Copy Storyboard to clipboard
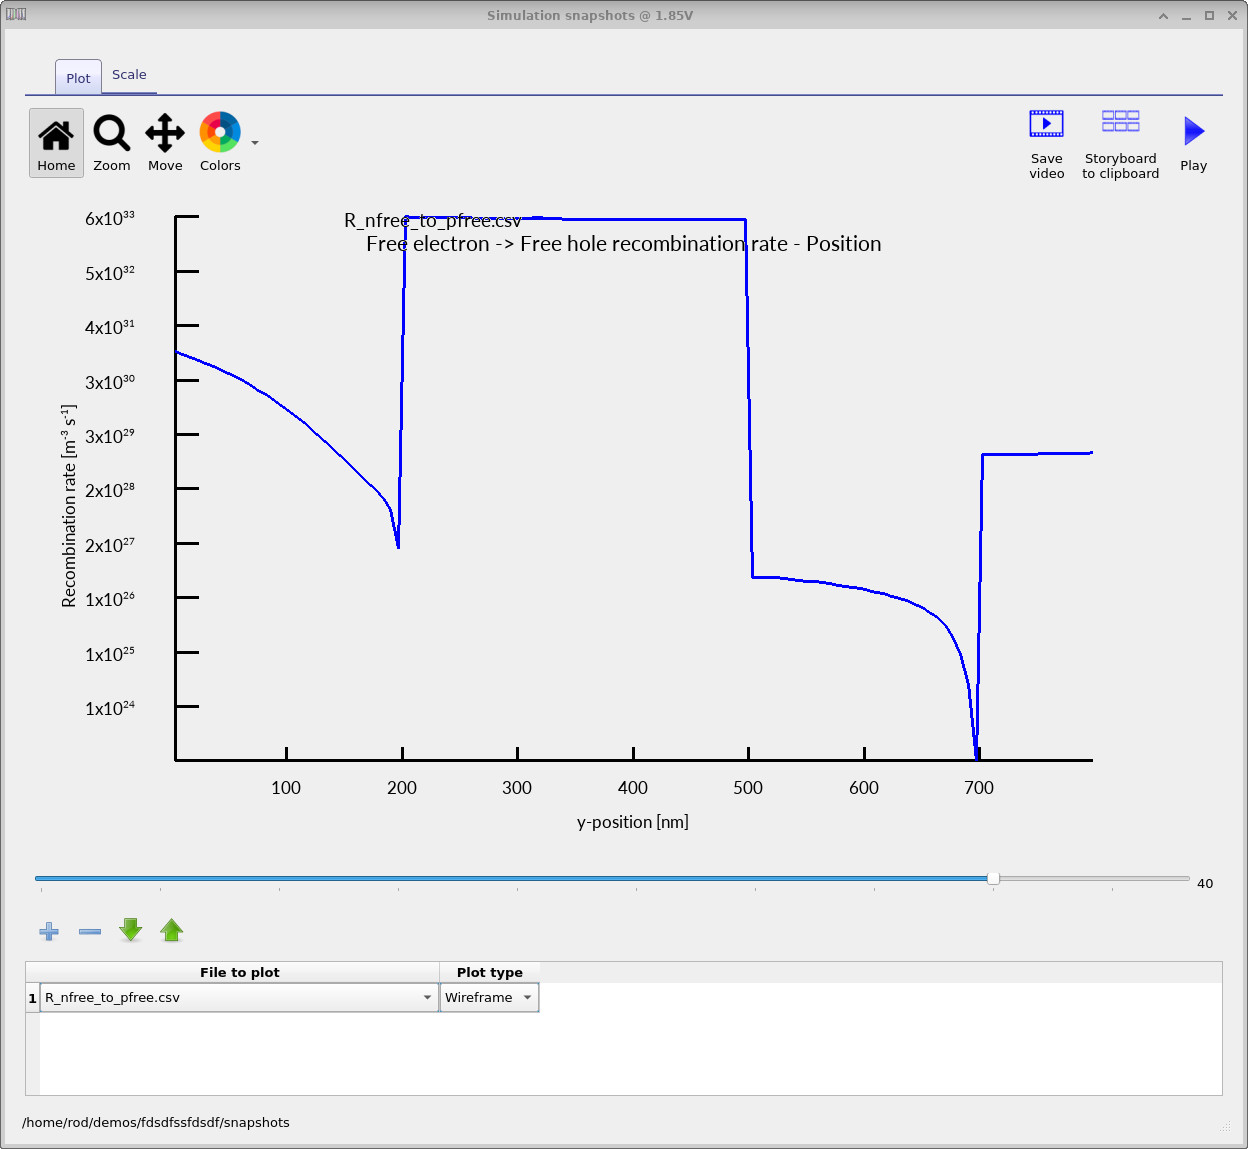Viewport: 1248px width, 1149px height. pyautogui.click(x=1121, y=144)
